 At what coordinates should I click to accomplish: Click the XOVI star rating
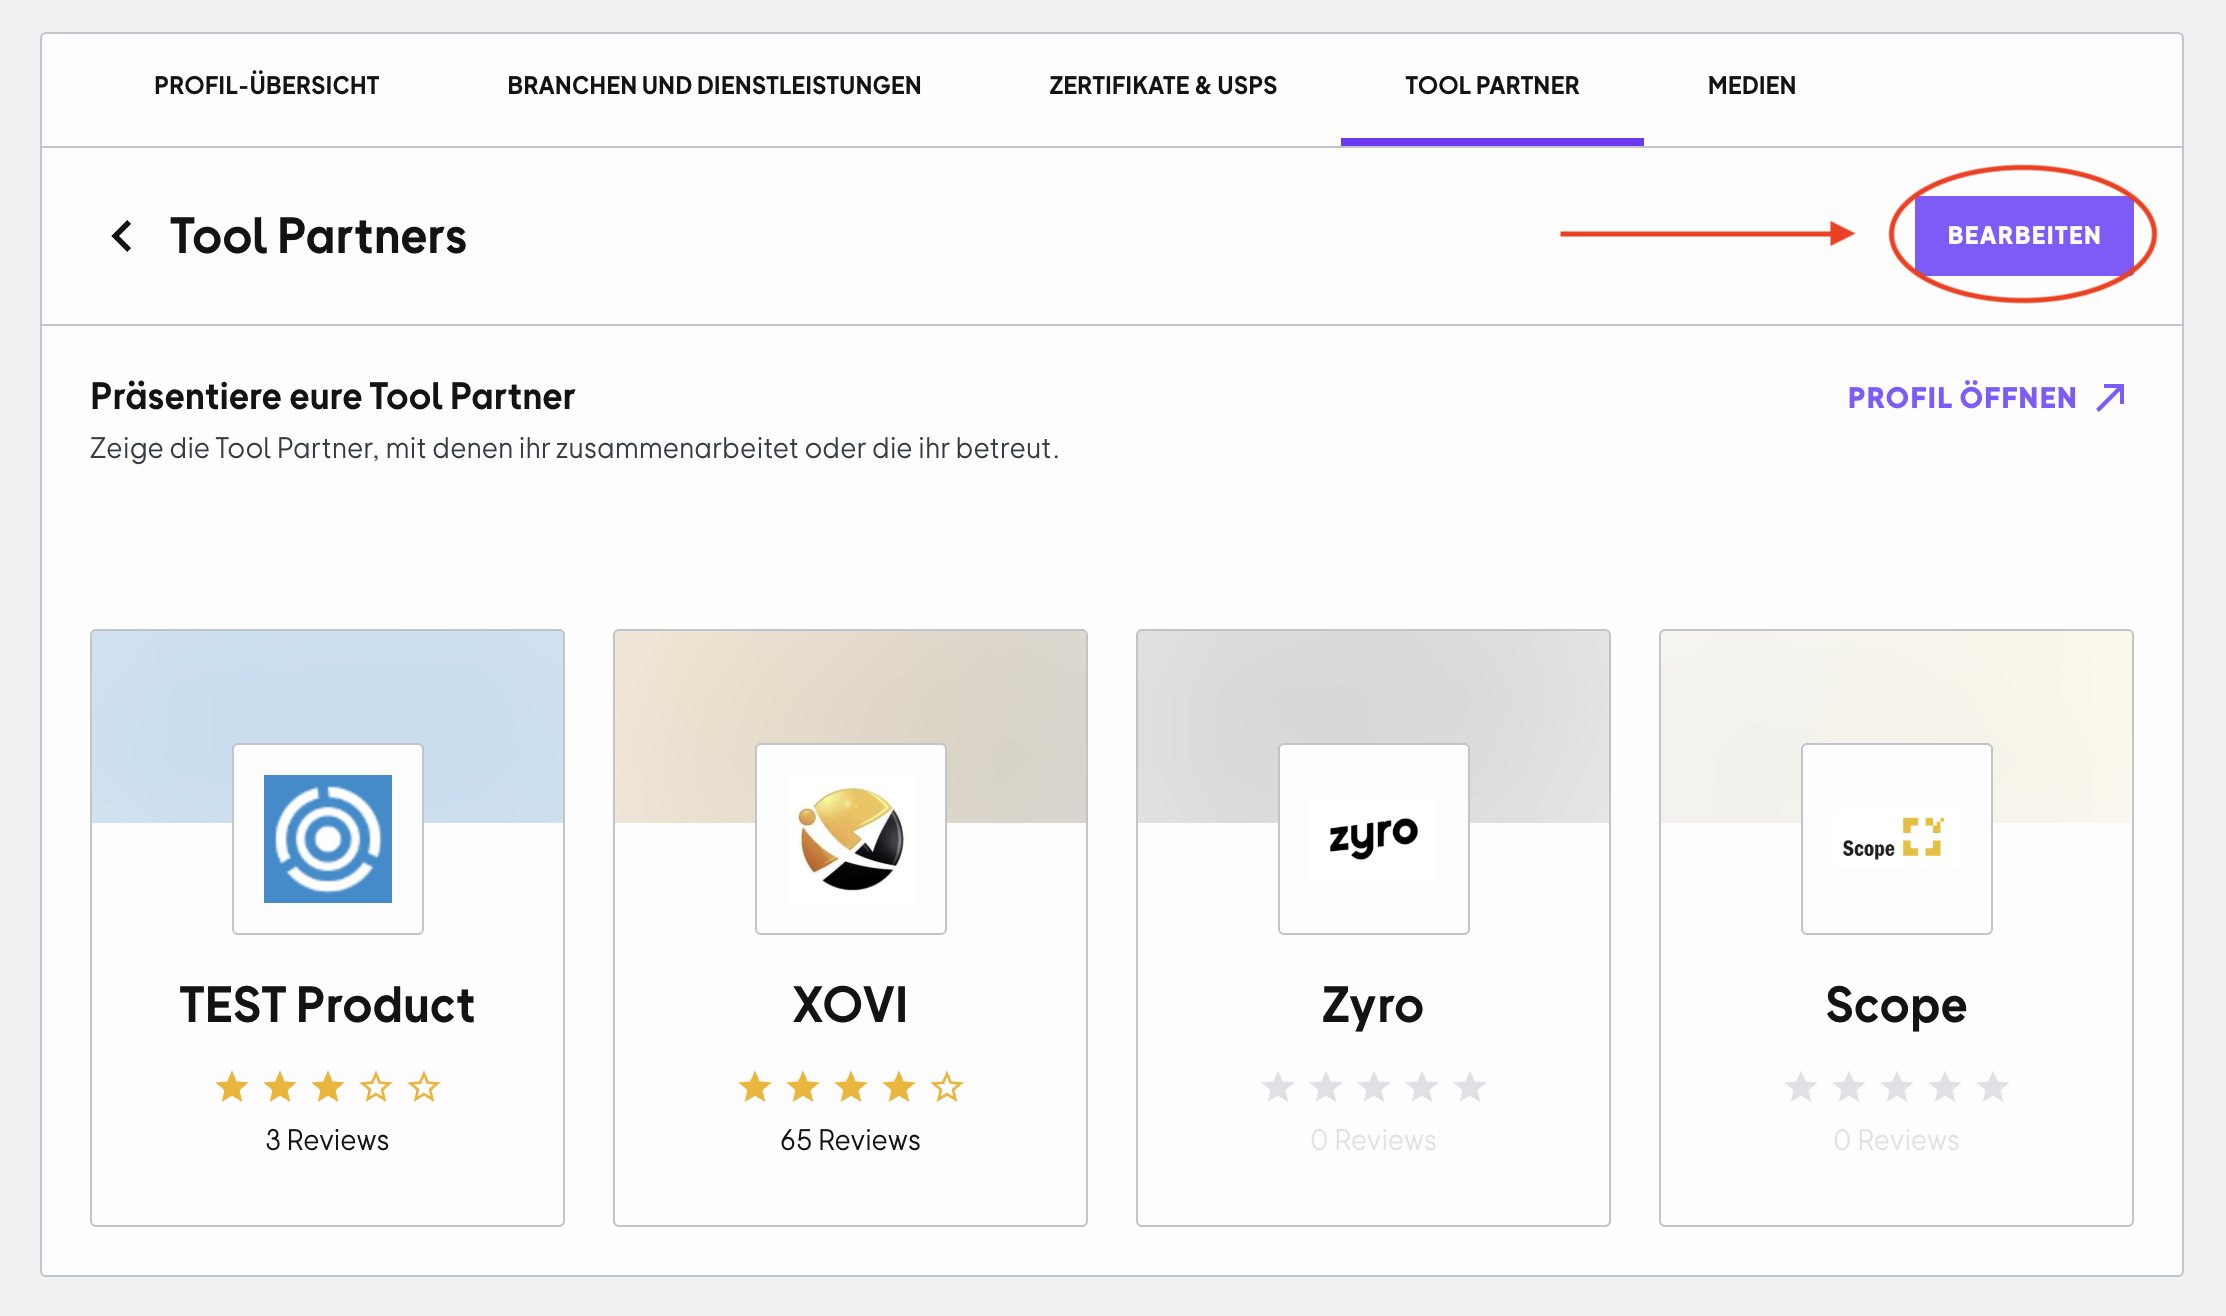[x=851, y=1087]
